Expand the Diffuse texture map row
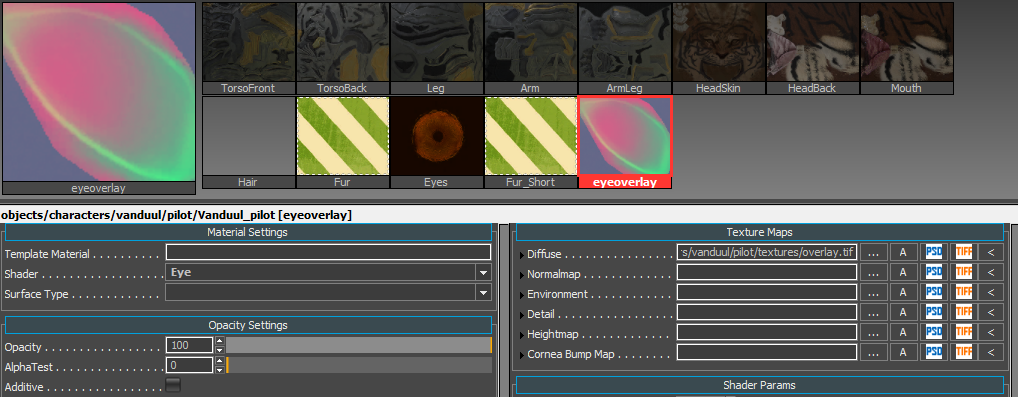 [522, 255]
